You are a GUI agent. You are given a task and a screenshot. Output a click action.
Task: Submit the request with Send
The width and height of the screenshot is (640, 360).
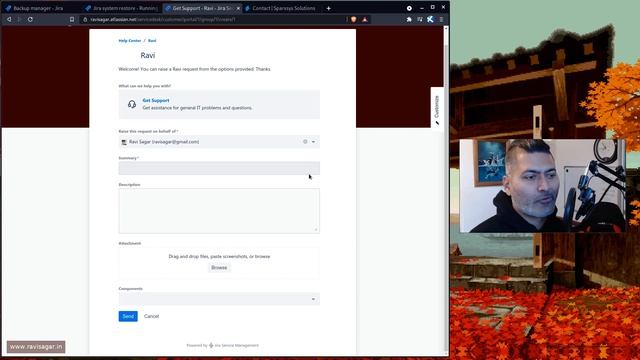pos(128,316)
